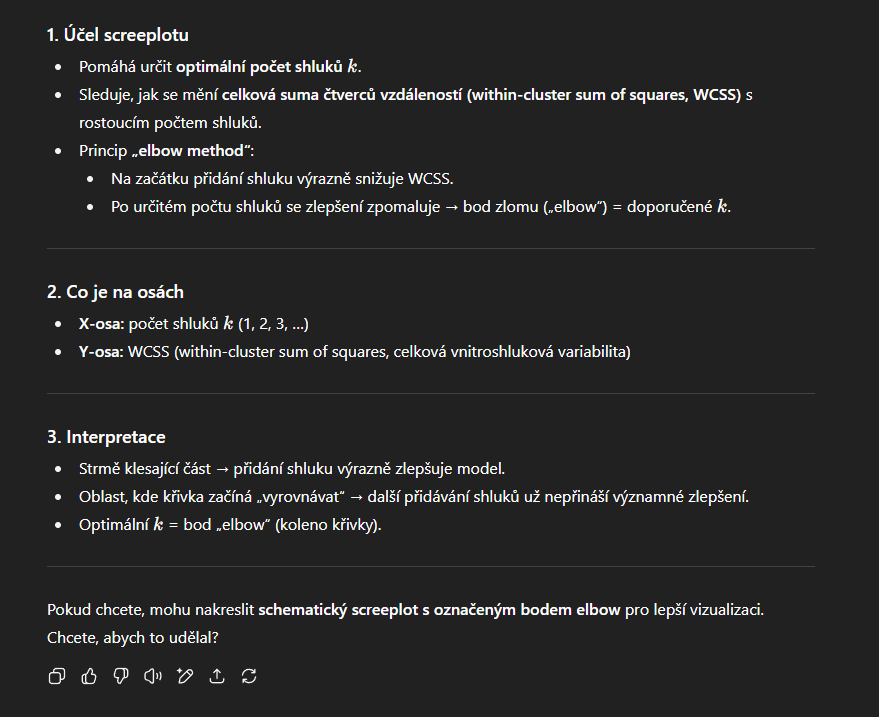The width and height of the screenshot is (879, 717).
Task: Click the bold 'Y-osa:' label
Action: (101, 351)
